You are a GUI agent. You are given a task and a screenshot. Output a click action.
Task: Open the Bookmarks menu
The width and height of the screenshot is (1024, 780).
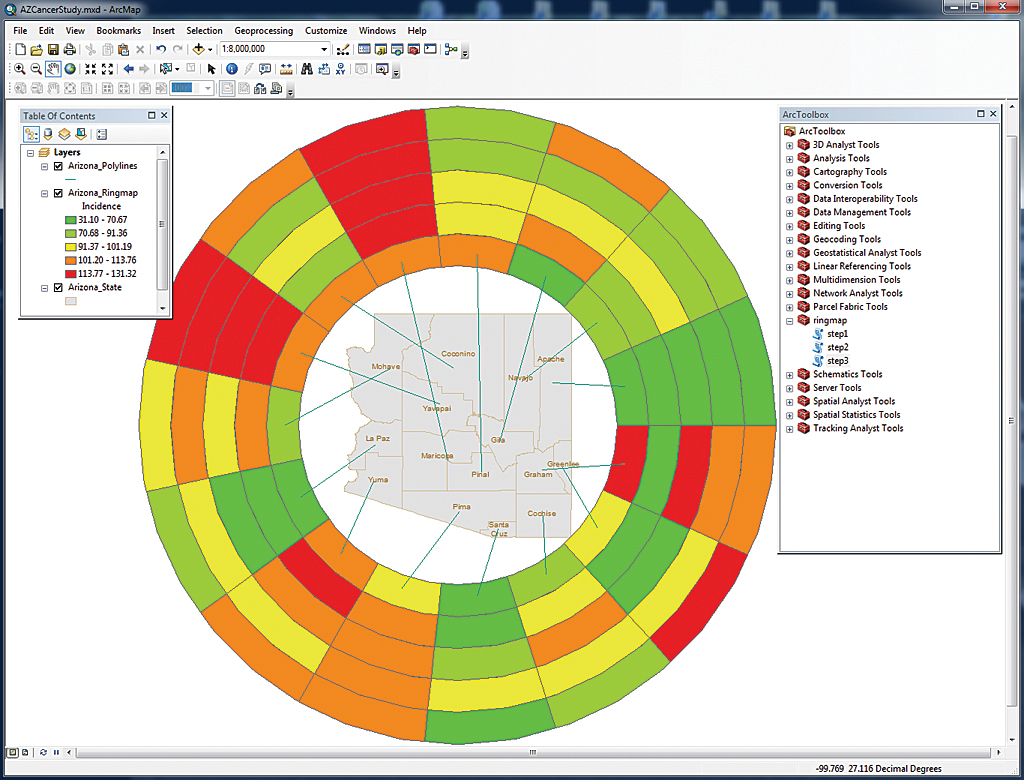coord(118,31)
